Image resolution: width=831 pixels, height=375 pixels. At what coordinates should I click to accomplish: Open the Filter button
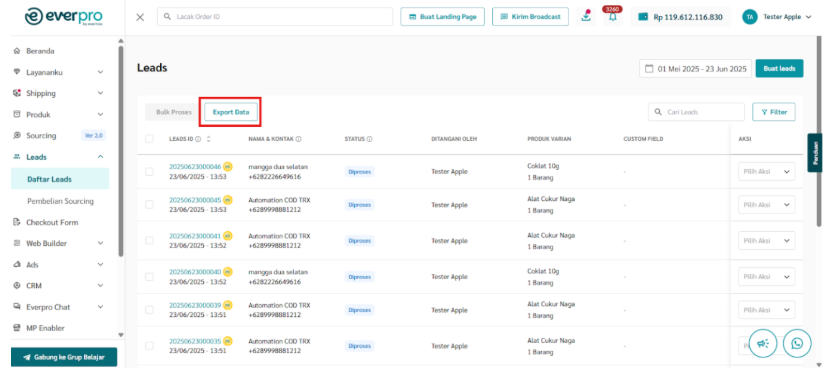(x=774, y=112)
